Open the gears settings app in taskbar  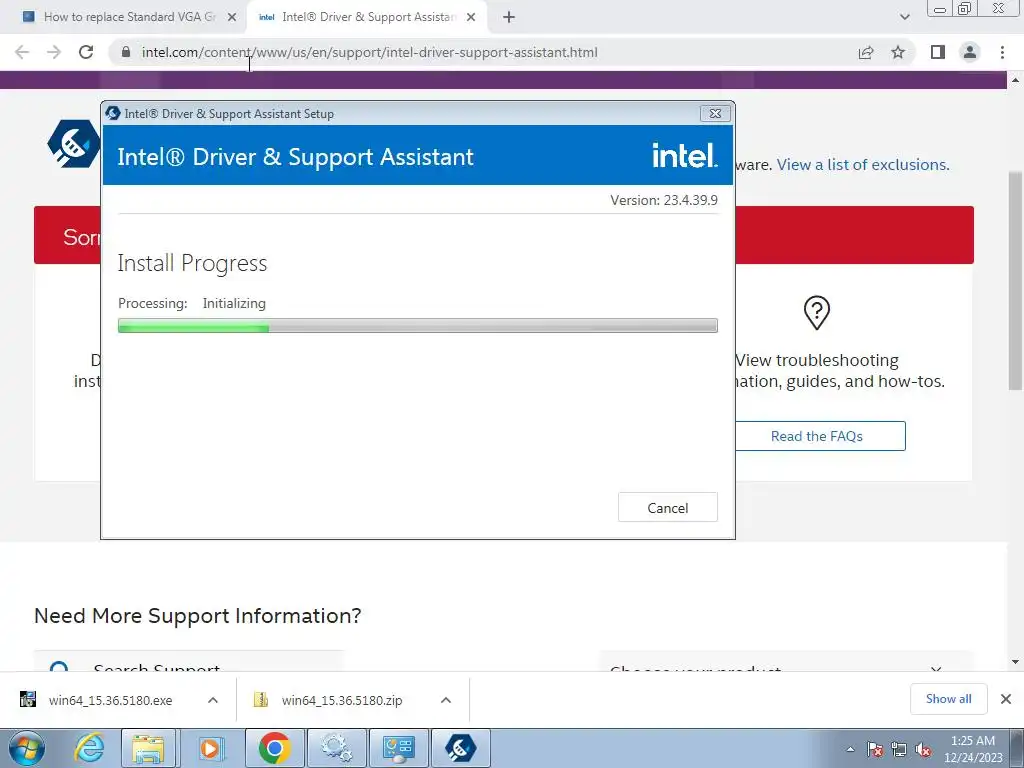click(336, 748)
